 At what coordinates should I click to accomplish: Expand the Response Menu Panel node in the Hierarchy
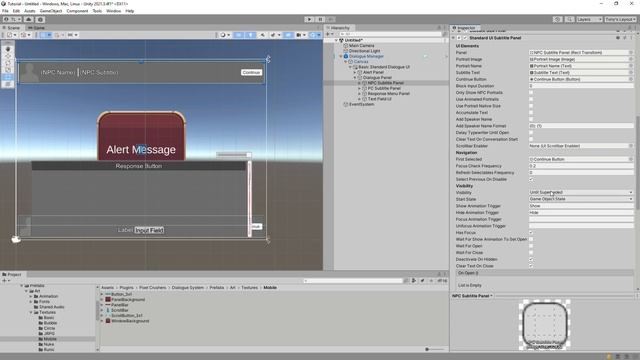(x=359, y=93)
